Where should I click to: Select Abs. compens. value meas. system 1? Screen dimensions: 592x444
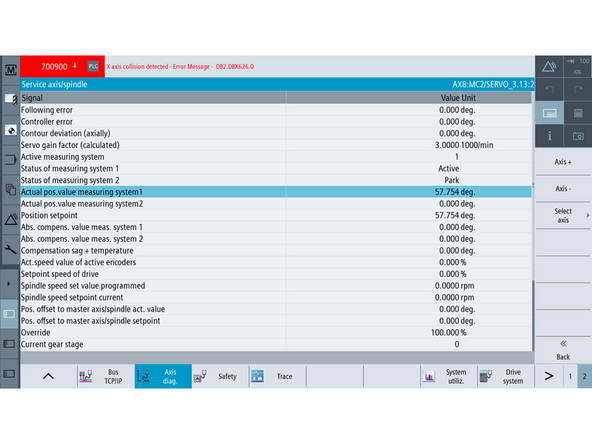point(276,227)
